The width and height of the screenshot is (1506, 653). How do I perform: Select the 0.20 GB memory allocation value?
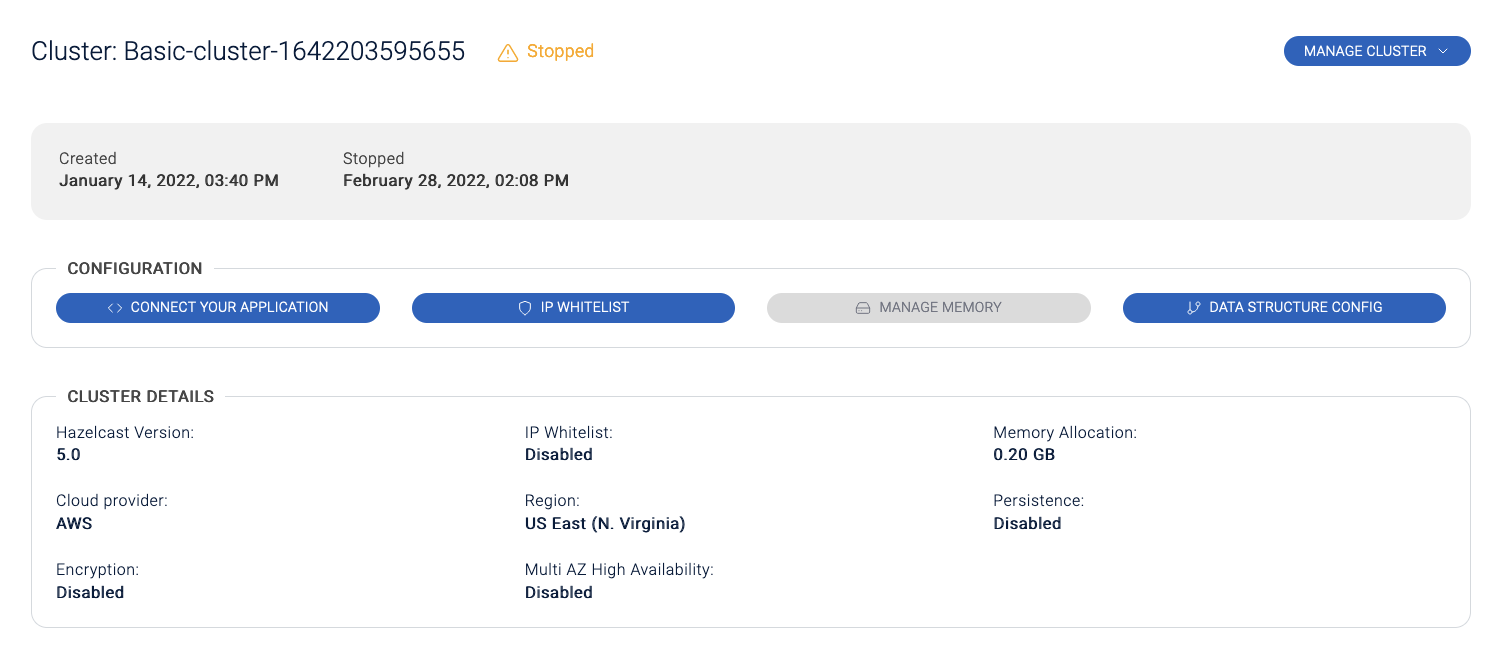(x=1024, y=455)
